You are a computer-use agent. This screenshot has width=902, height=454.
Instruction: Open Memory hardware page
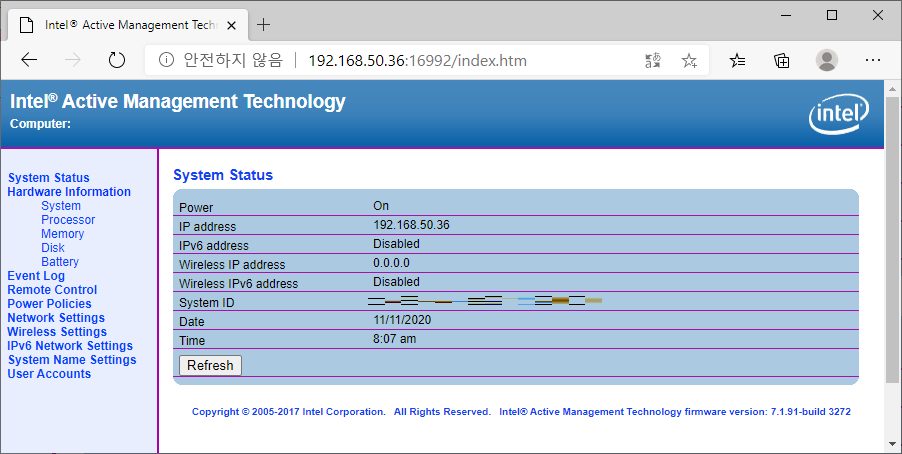[63, 234]
